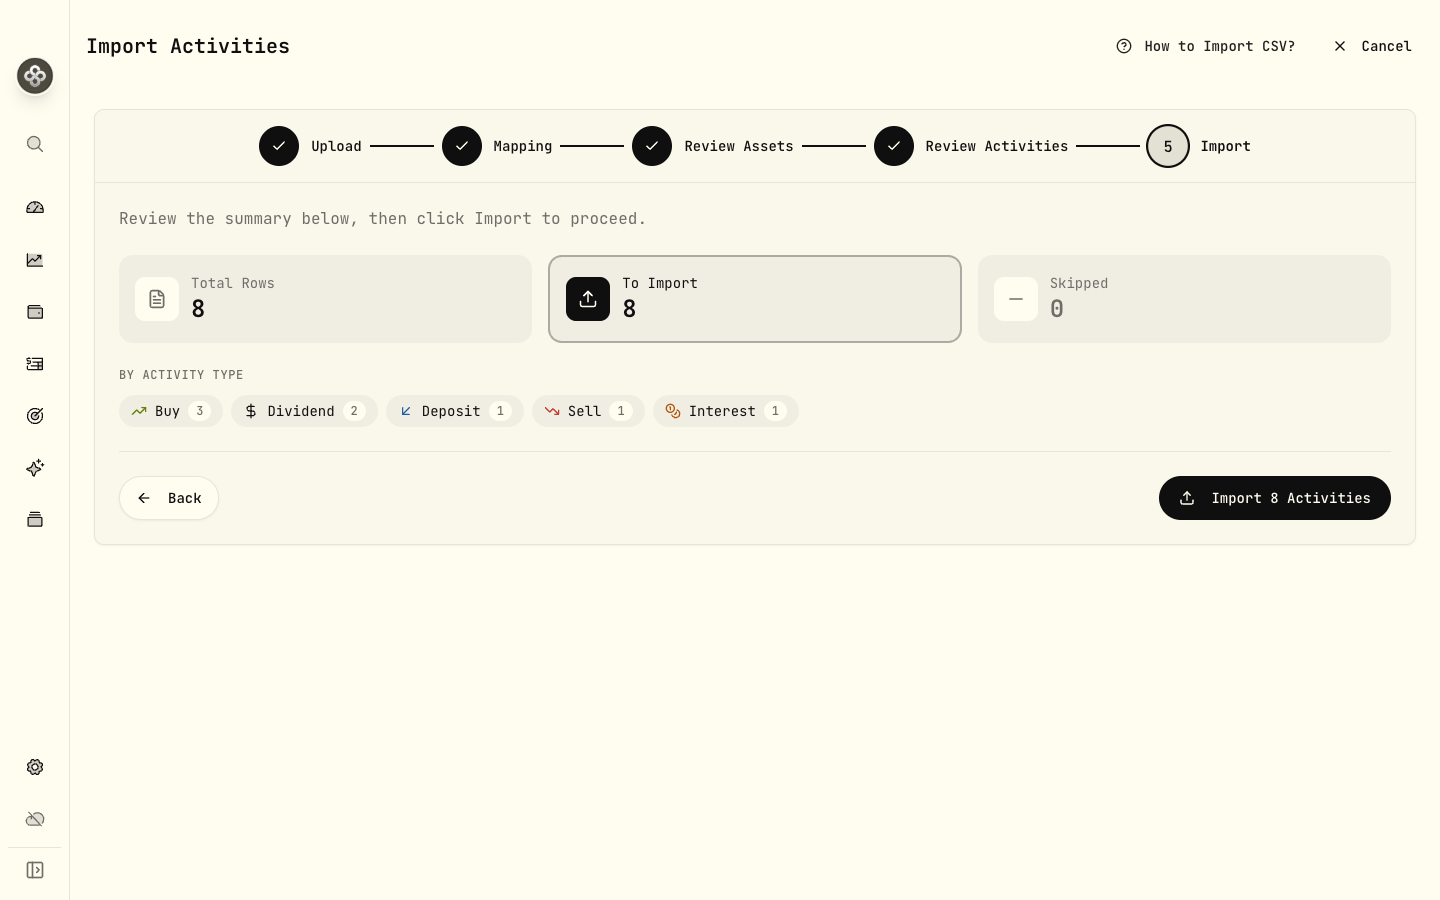Screen dimensions: 1440x900
Task: Click Import 8 Activities button
Action: click(x=1275, y=498)
